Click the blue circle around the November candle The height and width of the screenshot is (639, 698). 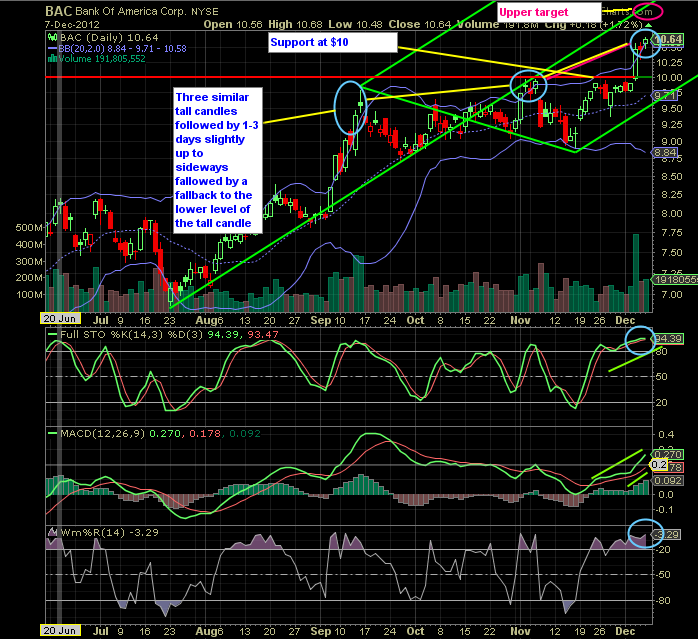click(527, 85)
